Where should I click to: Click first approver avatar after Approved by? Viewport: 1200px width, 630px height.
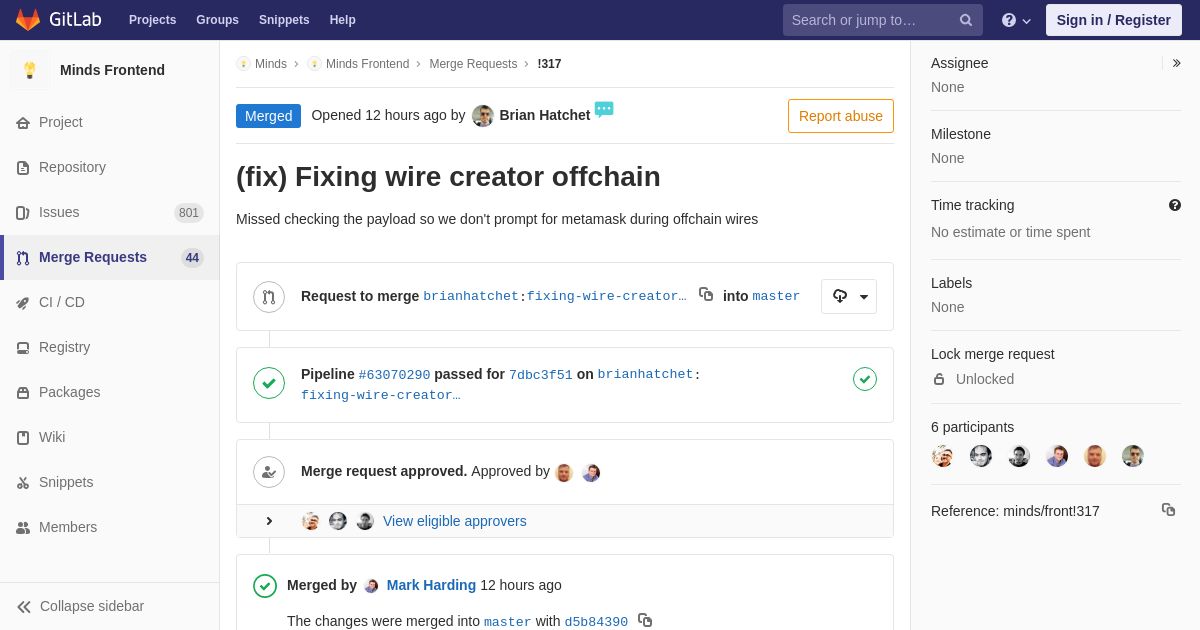(564, 473)
